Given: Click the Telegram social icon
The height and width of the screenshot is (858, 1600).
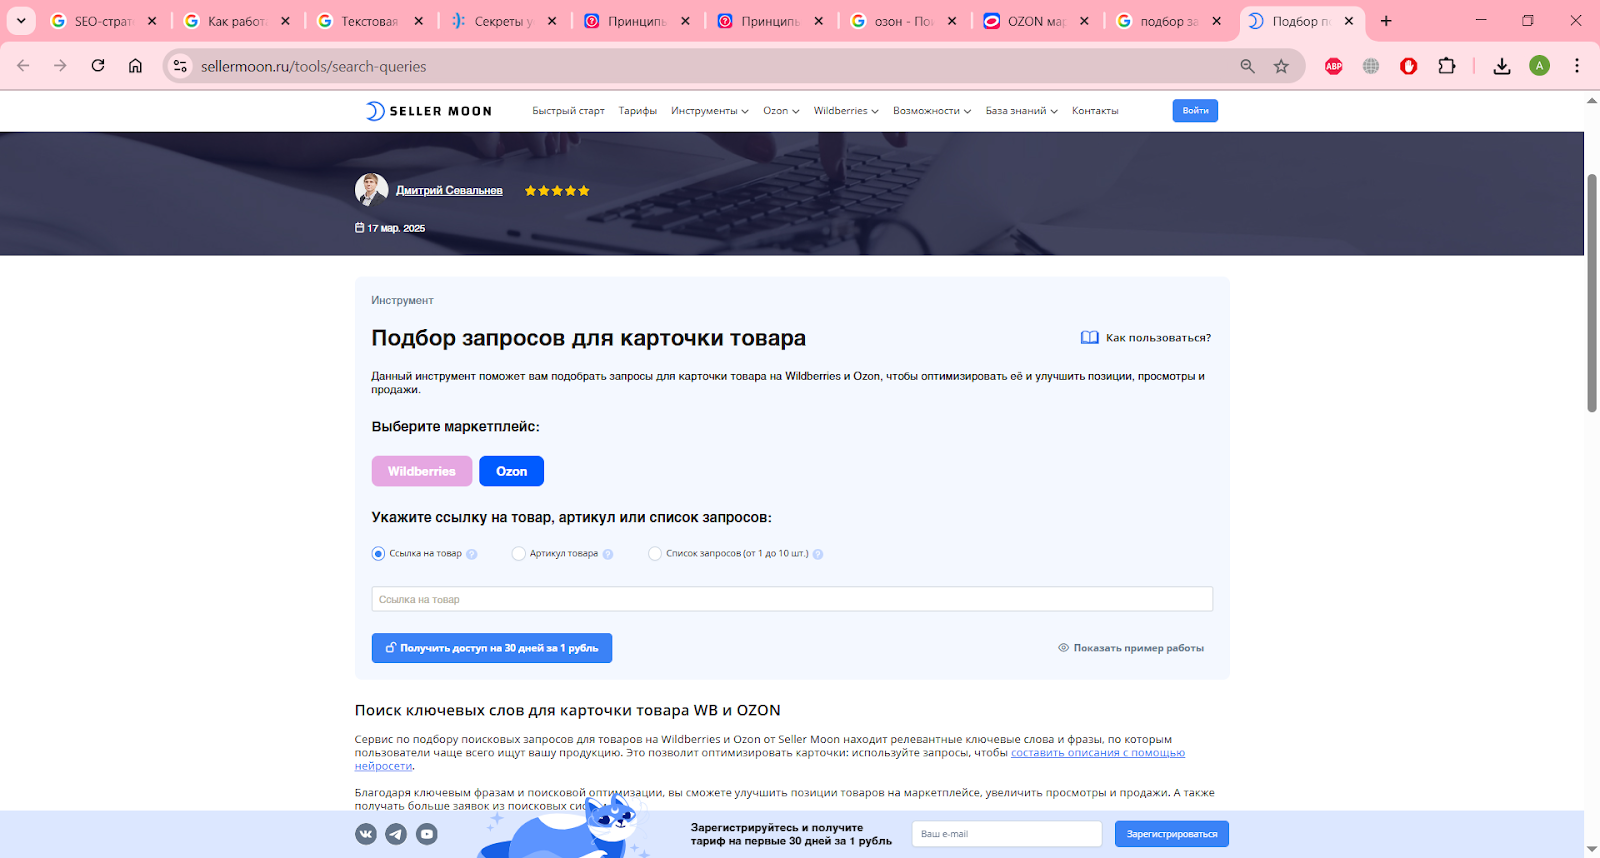Looking at the screenshot, I should click(x=396, y=834).
